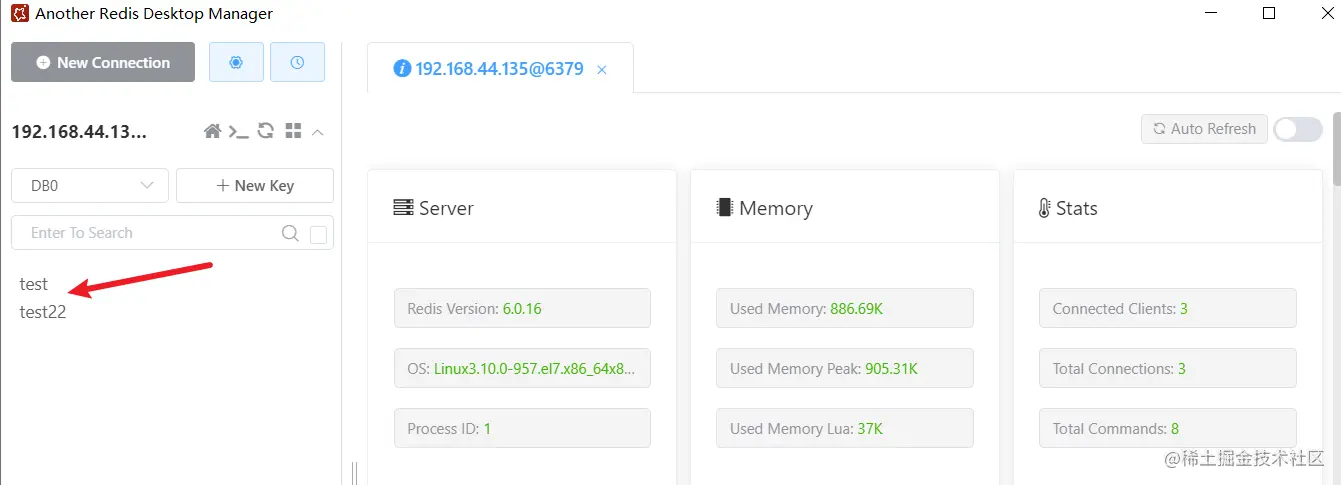Select the key named test22
The width and height of the screenshot is (1341, 485).
[x=43, y=312]
